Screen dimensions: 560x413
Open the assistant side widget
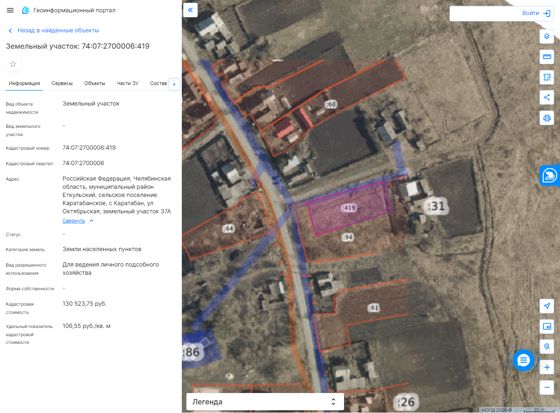(x=550, y=175)
